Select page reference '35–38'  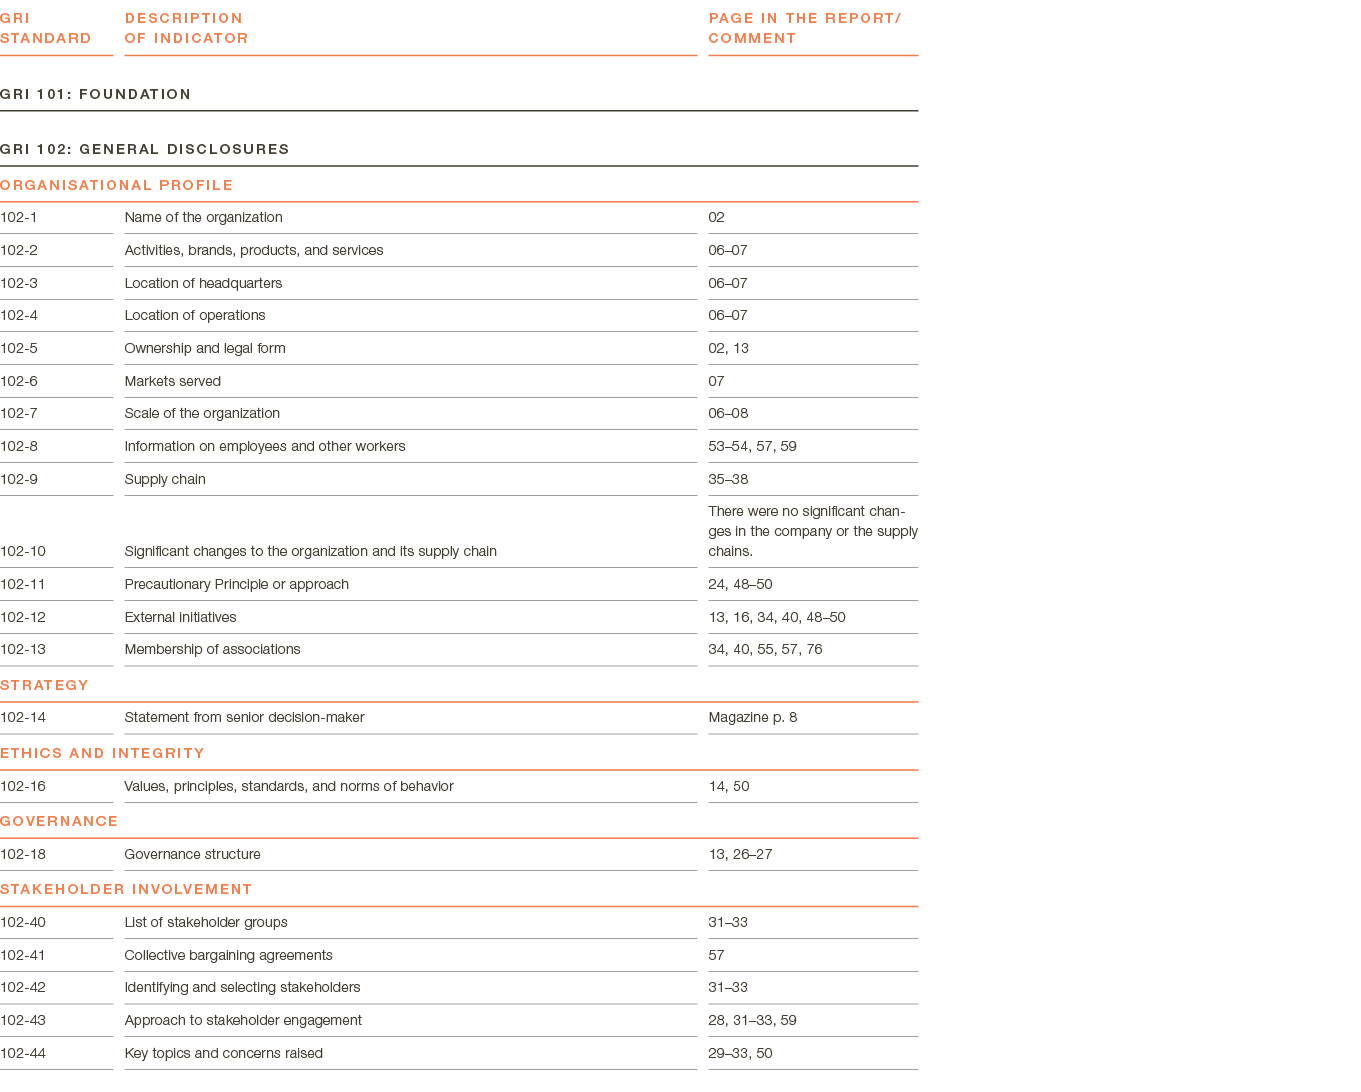(x=728, y=479)
